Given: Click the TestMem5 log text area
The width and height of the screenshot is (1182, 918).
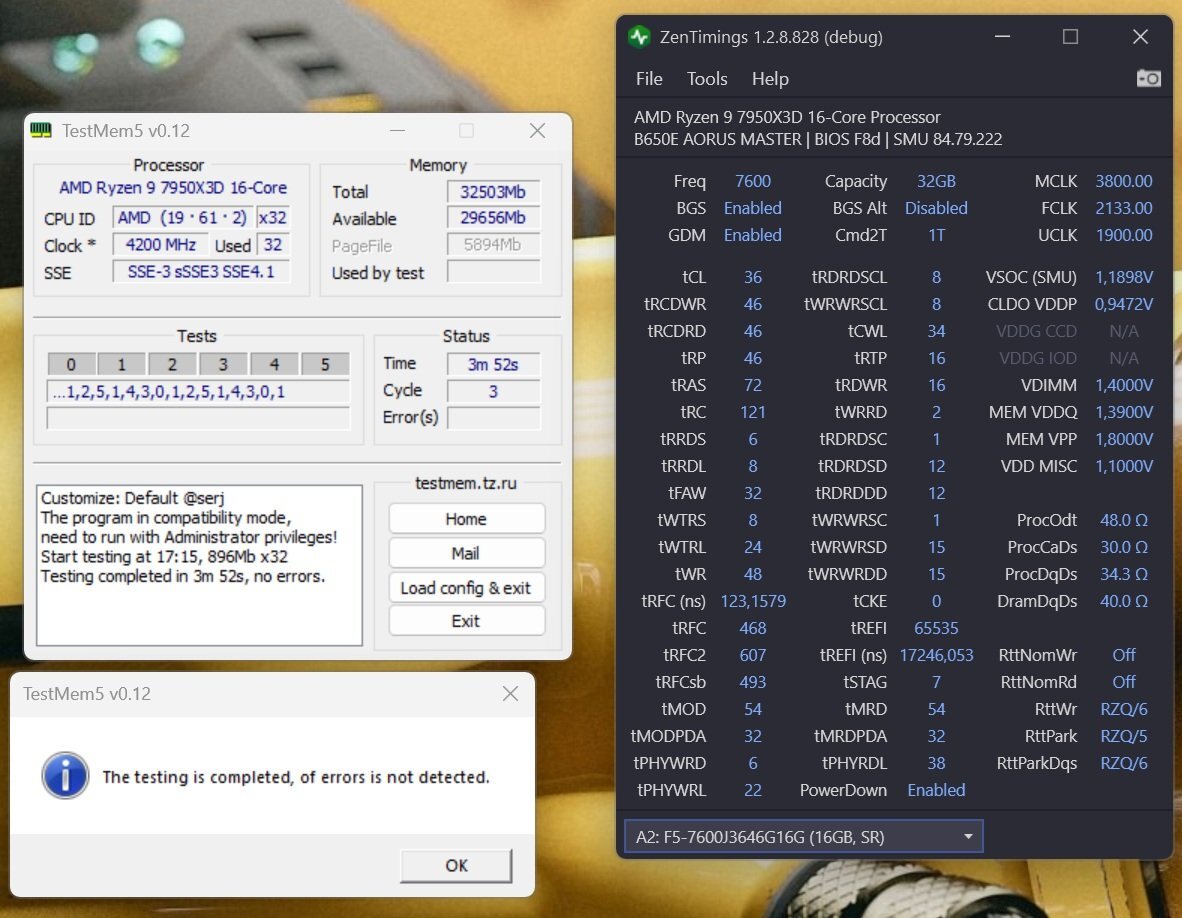Looking at the screenshot, I should click(x=200, y=565).
